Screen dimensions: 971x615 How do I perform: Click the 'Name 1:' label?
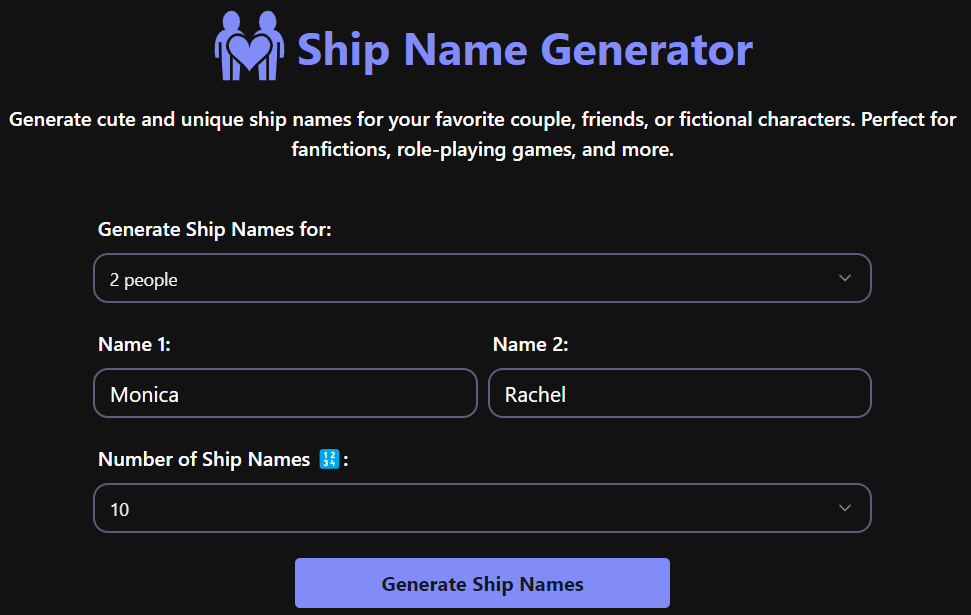coord(134,344)
